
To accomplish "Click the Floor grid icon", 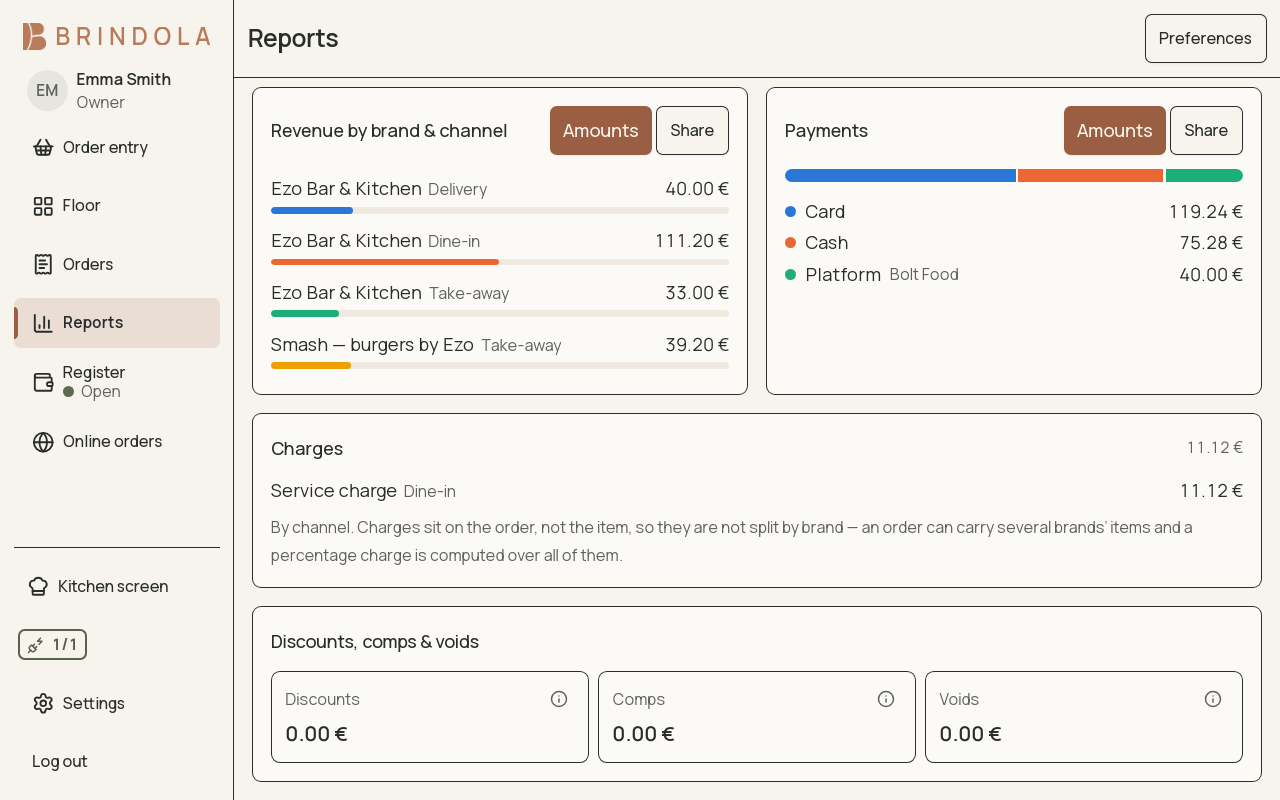I will [43, 206].
